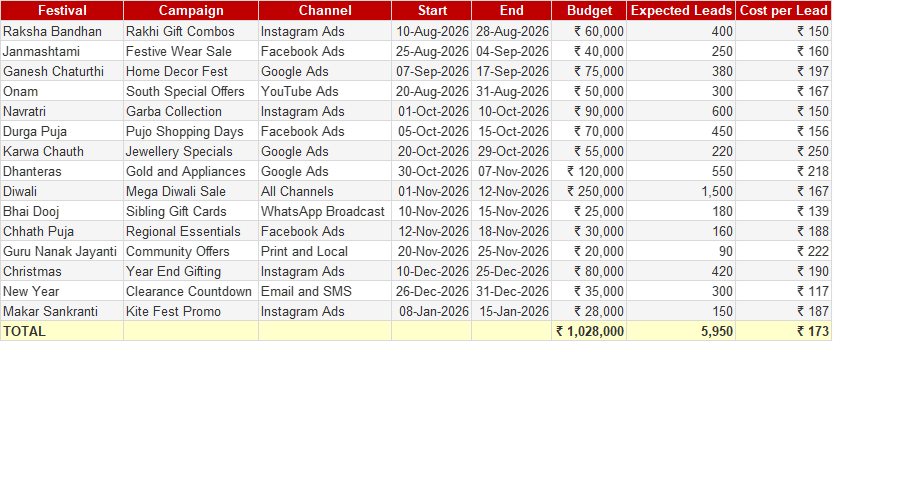The width and height of the screenshot is (900, 500).
Task: Click the ₹ 20,000 budget cell
Action: click(x=589, y=251)
